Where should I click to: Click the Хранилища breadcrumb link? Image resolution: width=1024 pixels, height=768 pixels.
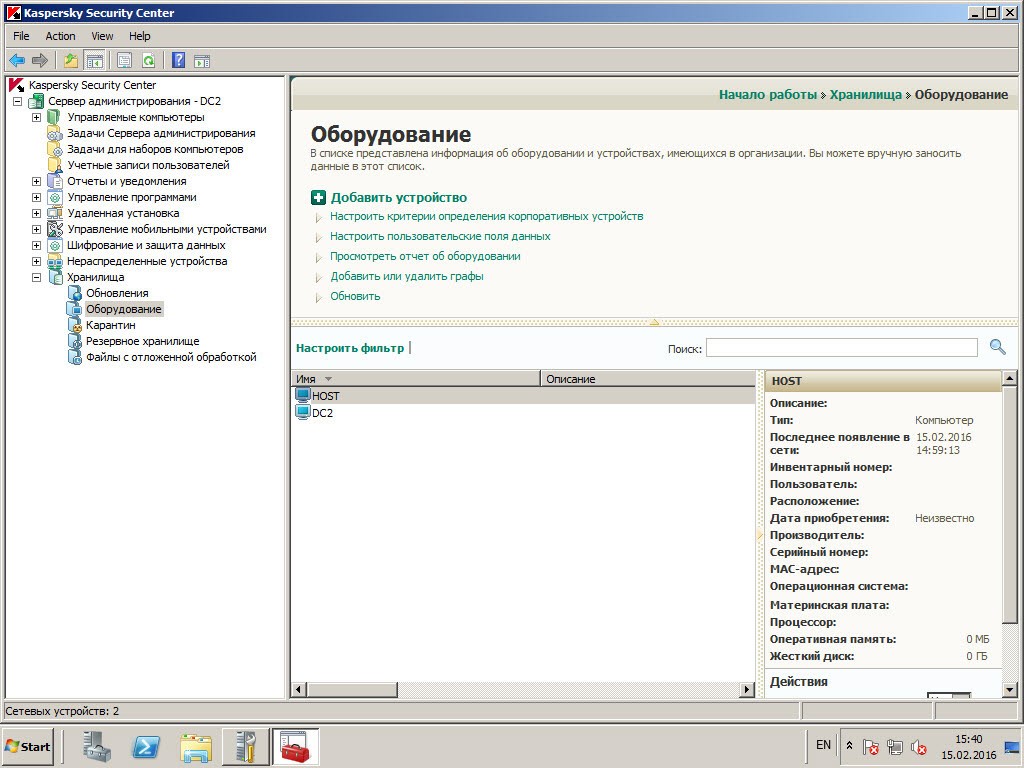click(865, 95)
